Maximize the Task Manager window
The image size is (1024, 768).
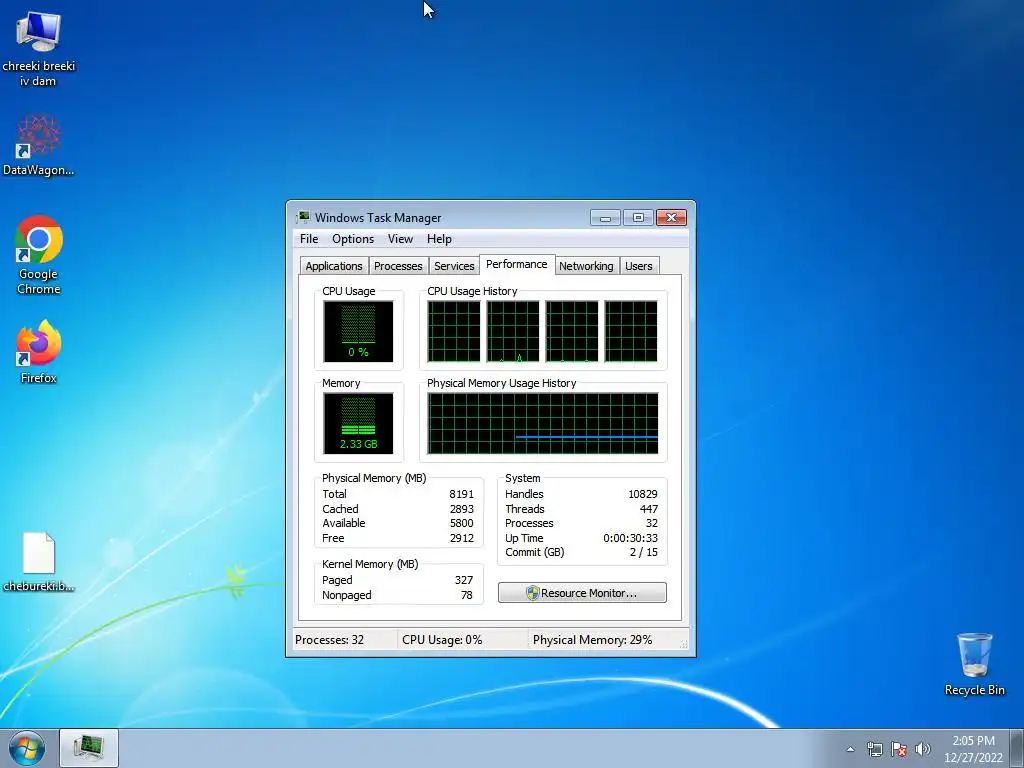coord(638,217)
